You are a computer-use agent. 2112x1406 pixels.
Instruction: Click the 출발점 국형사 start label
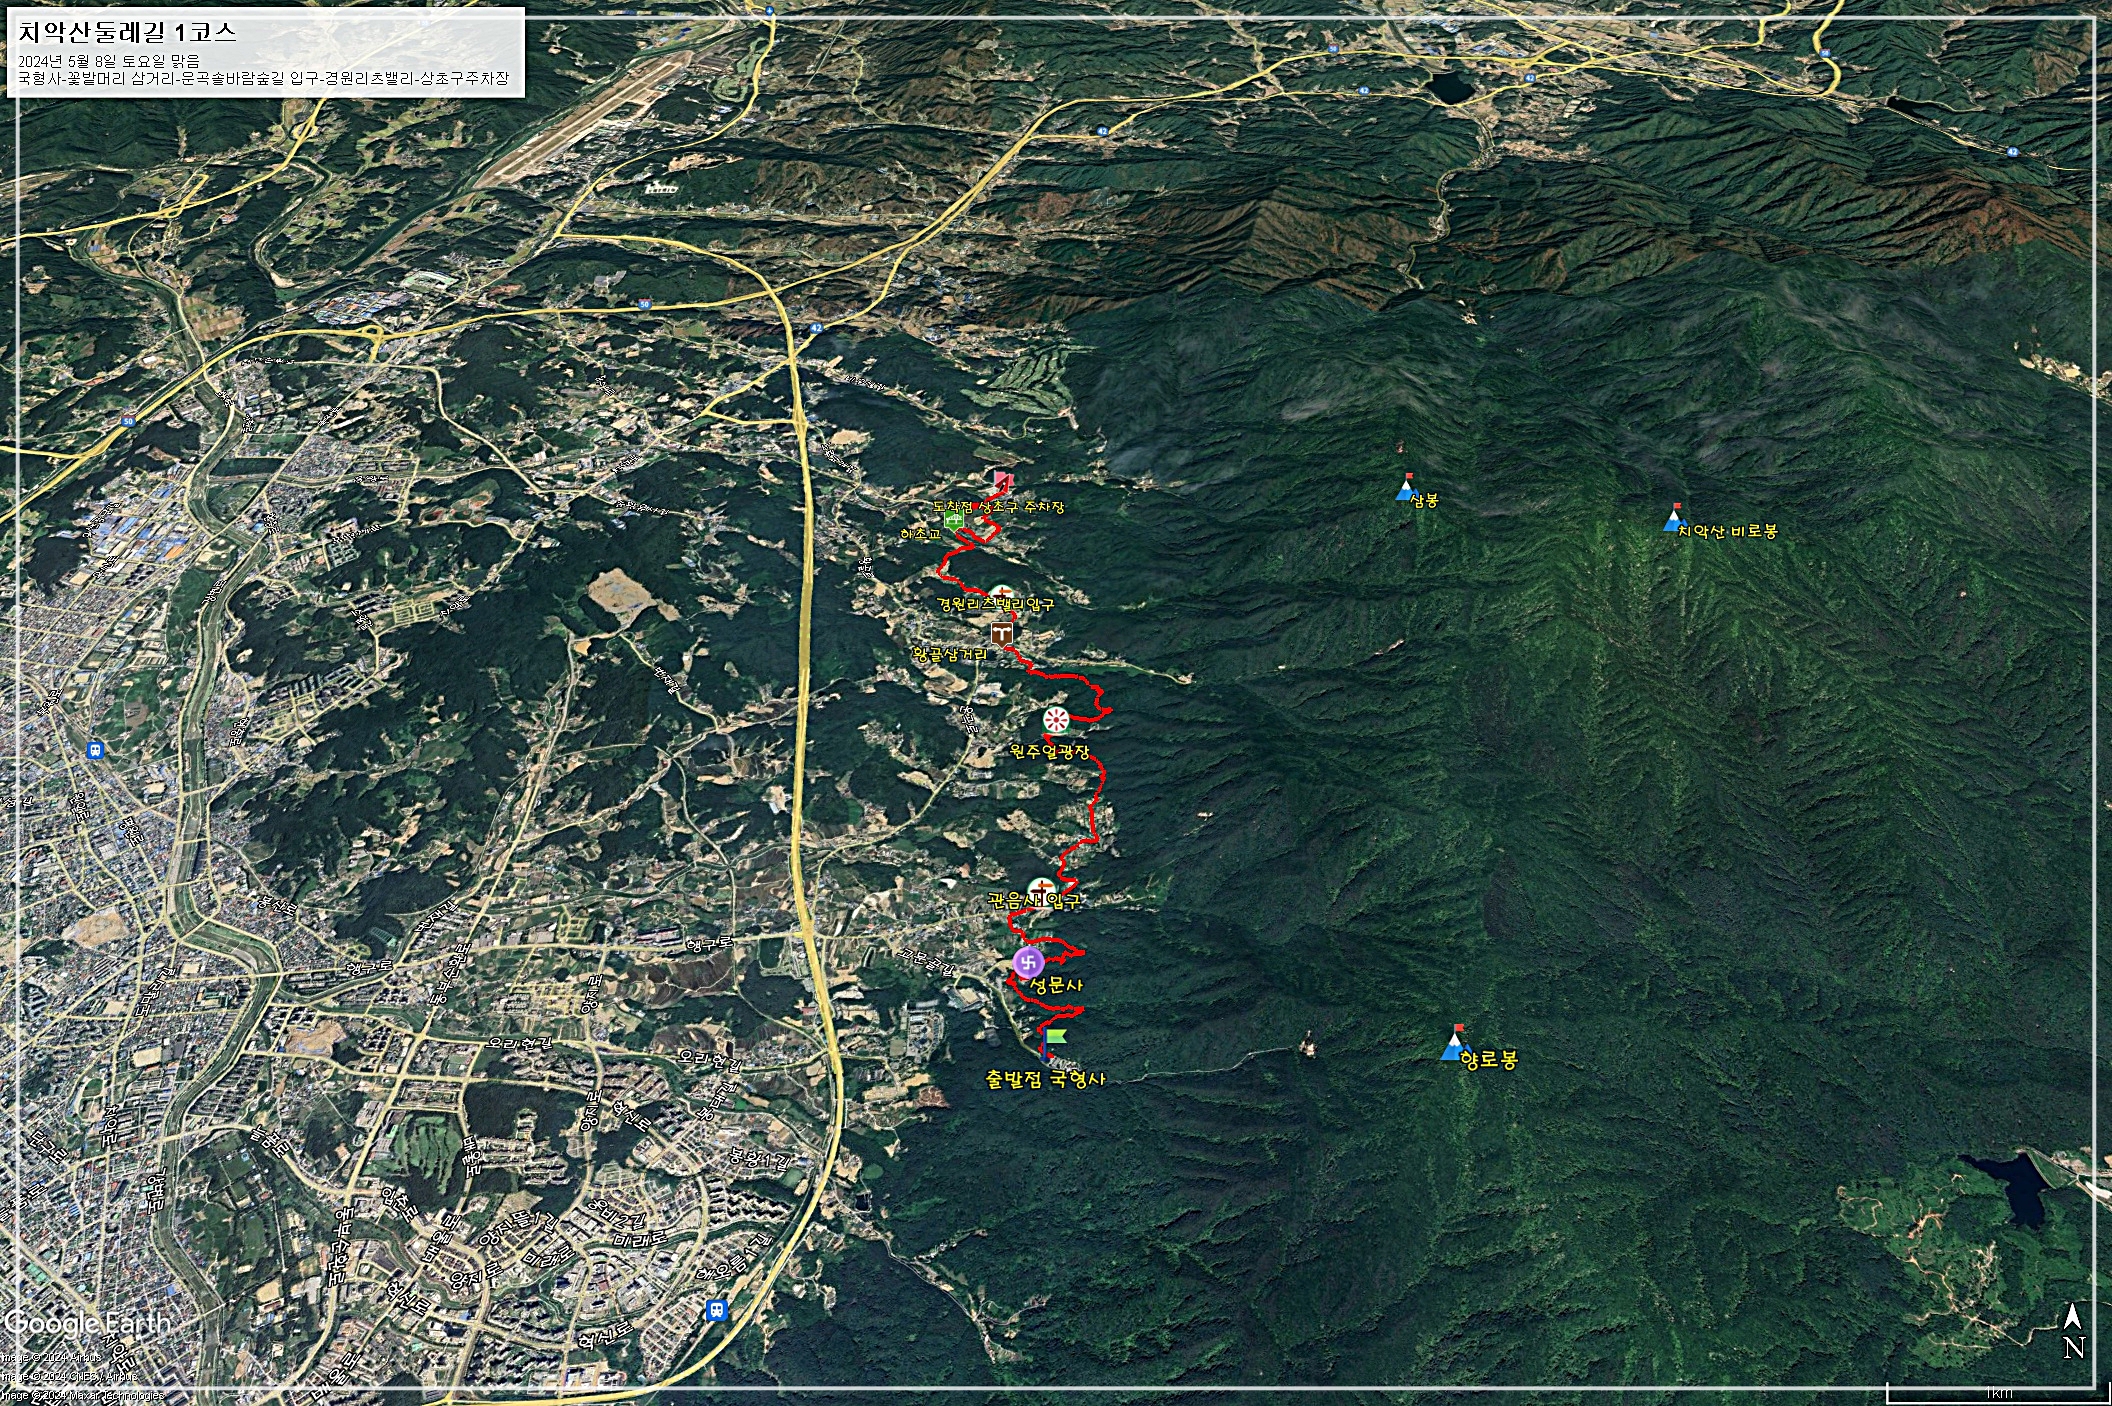click(1045, 1080)
